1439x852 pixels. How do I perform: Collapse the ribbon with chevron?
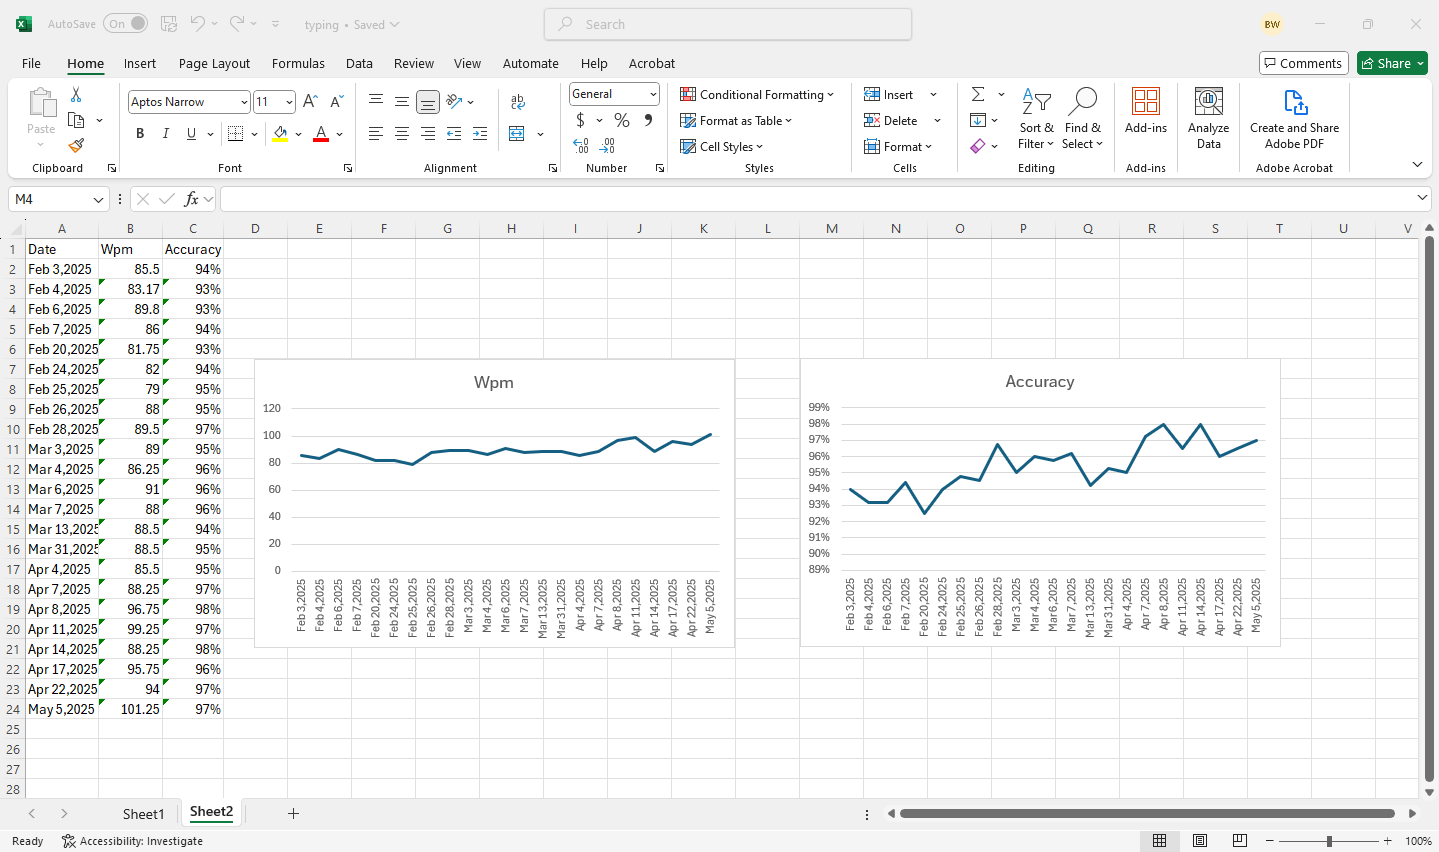pos(1417,165)
